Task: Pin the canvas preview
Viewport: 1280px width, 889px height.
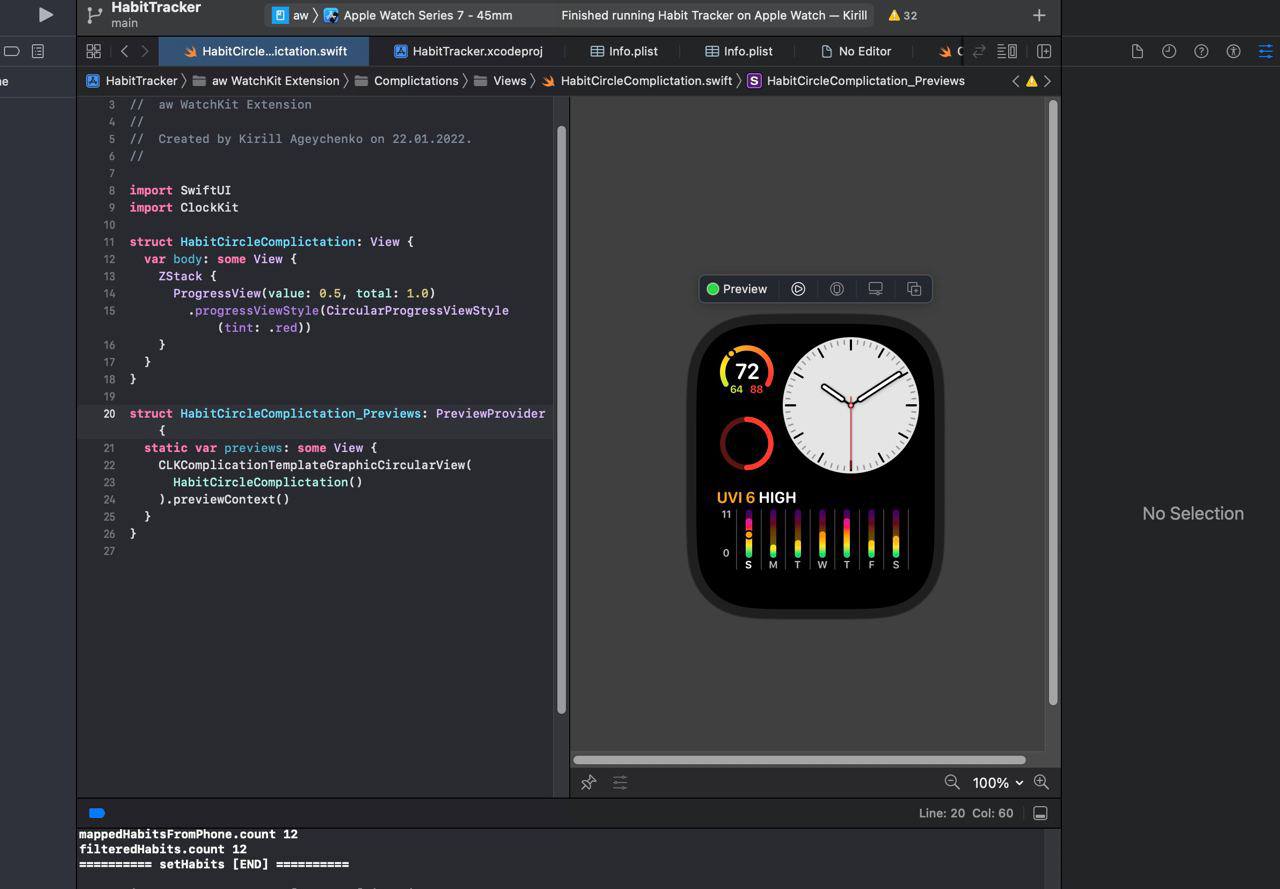Action: tap(588, 783)
